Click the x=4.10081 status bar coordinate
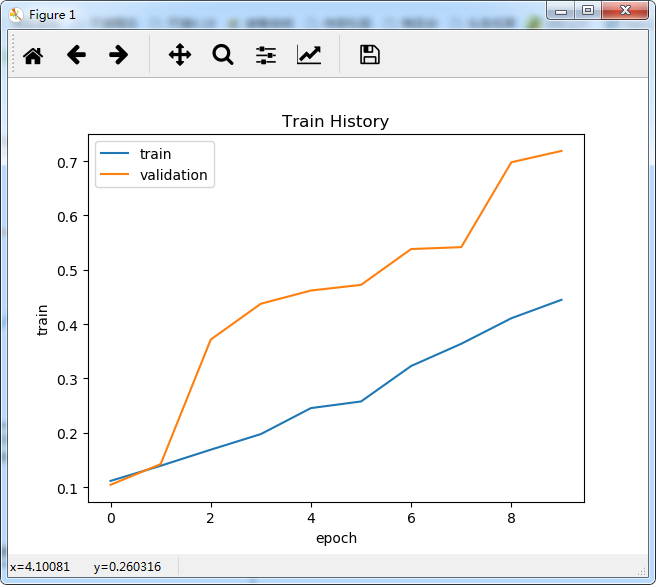656x585 pixels. pyautogui.click(x=40, y=567)
